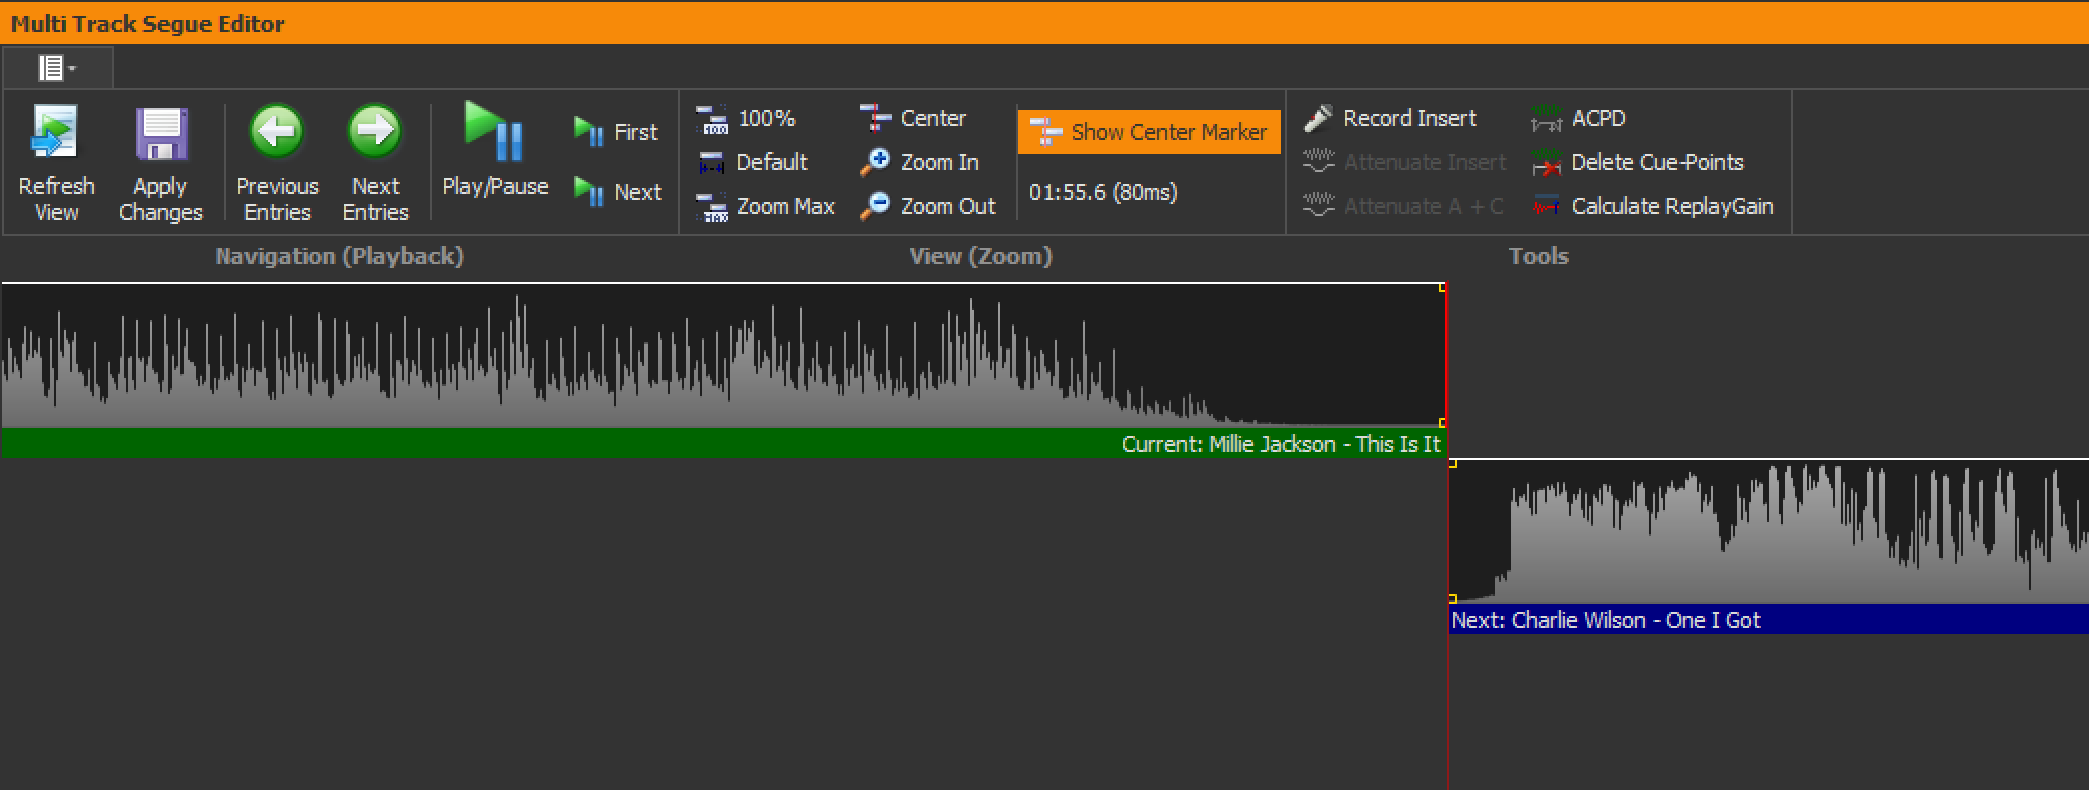Viewport: 2090px width, 790px height.
Task: Select the Next: Charlie Wilson track bar
Action: pos(1769,619)
